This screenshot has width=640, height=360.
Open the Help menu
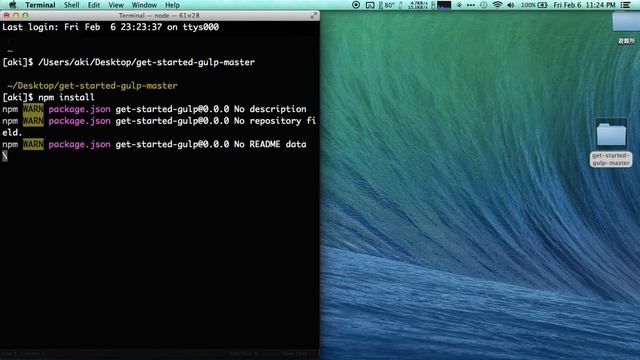[172, 5]
